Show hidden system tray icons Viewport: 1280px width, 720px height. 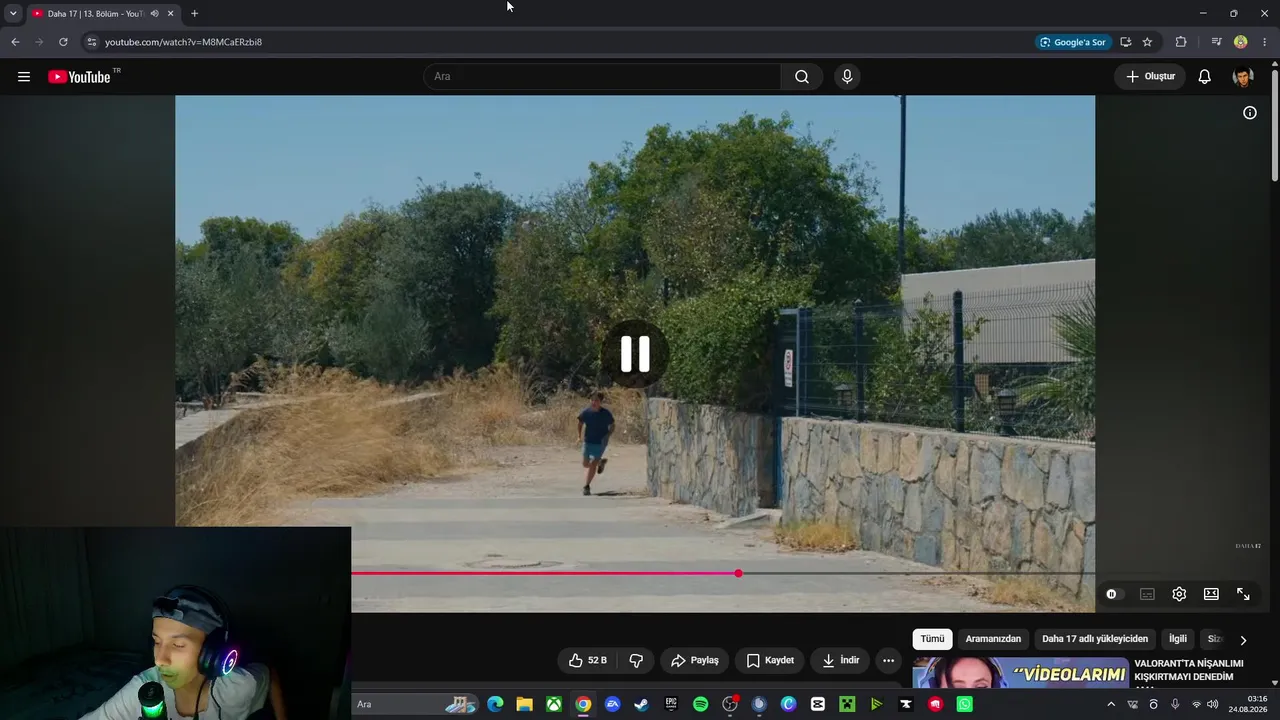point(1111,704)
